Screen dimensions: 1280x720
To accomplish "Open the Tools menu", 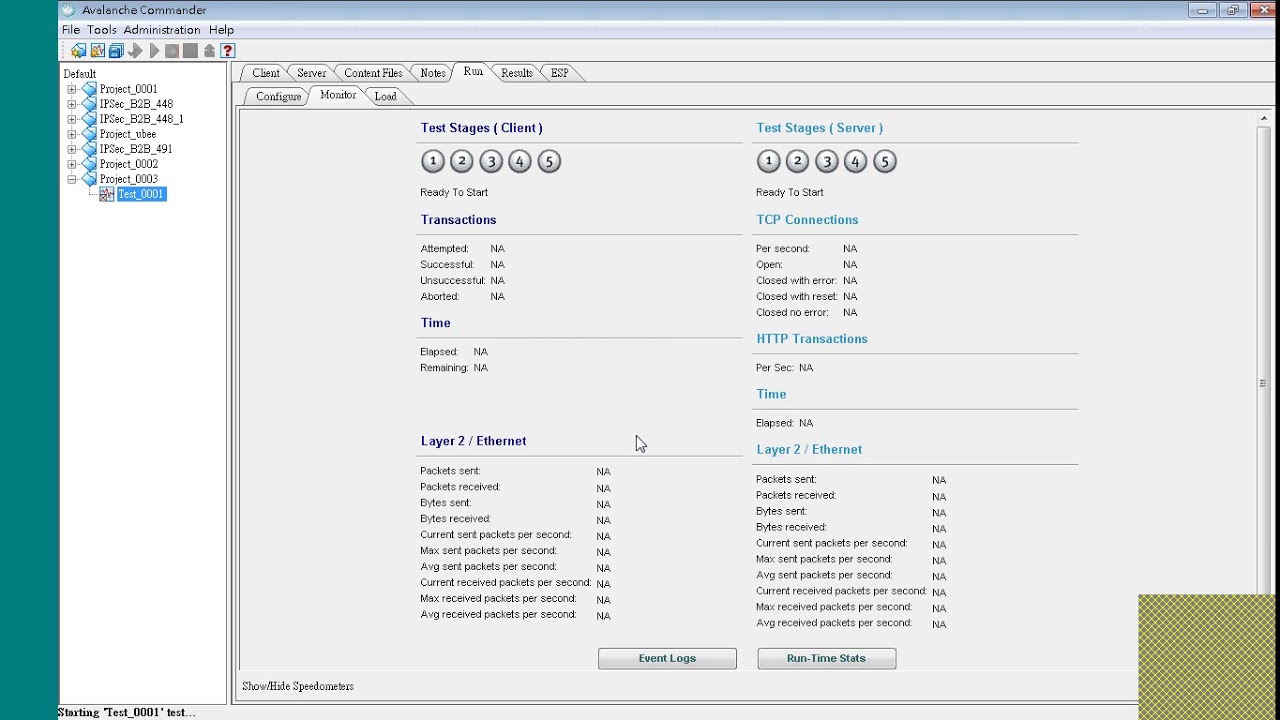I will pyautogui.click(x=102, y=30).
